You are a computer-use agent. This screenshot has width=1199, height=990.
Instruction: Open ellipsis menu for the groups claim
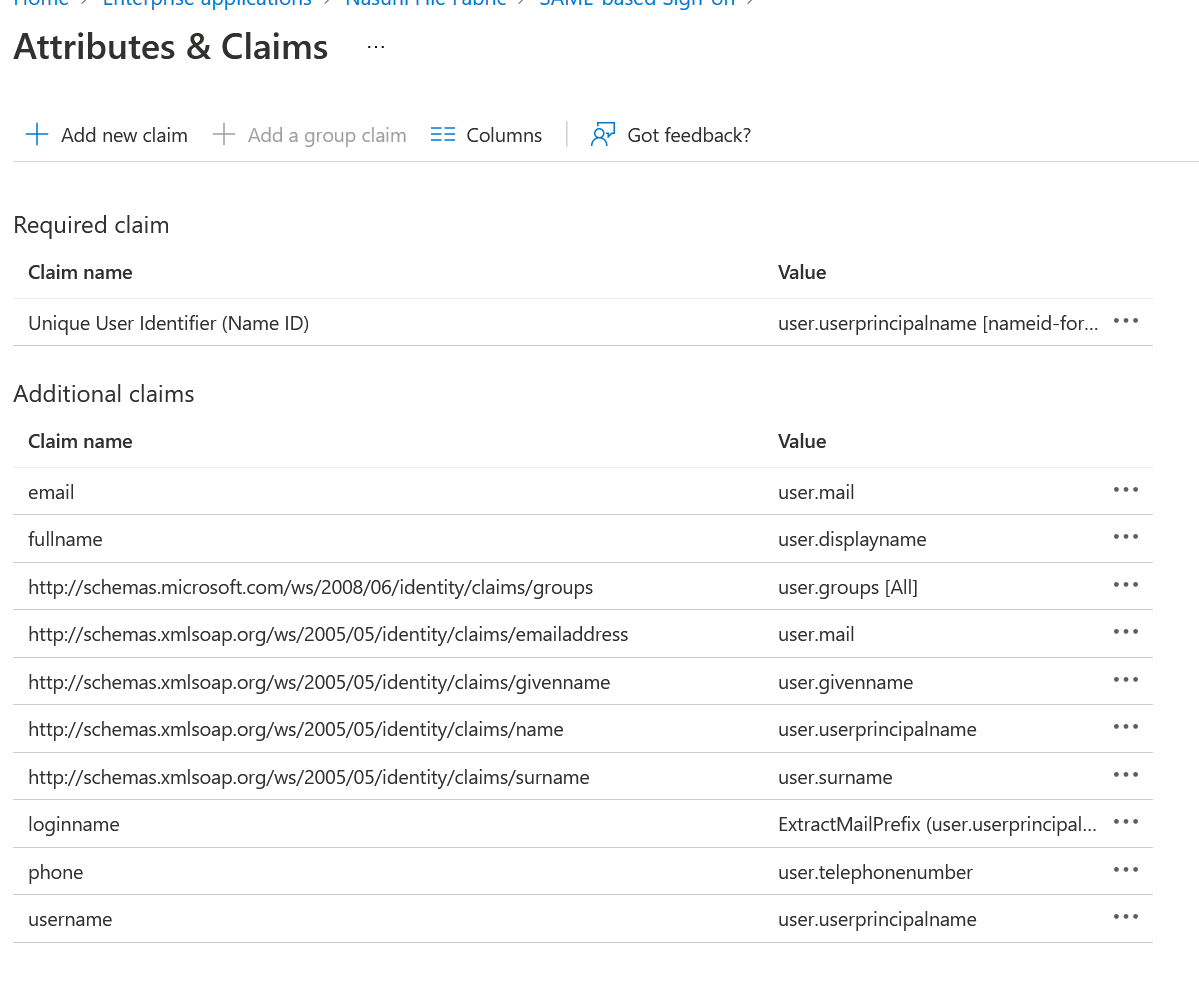click(x=1125, y=585)
